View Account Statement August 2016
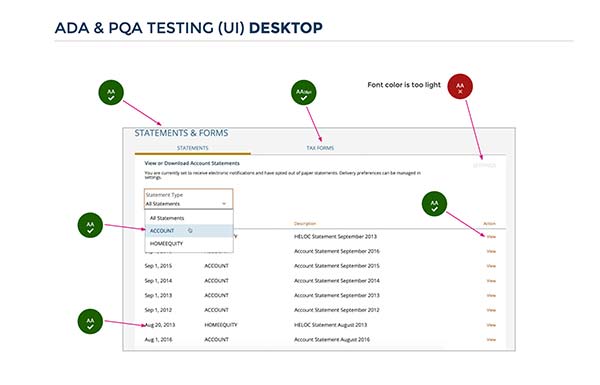Screen dimensions: 600x385 [491, 339]
